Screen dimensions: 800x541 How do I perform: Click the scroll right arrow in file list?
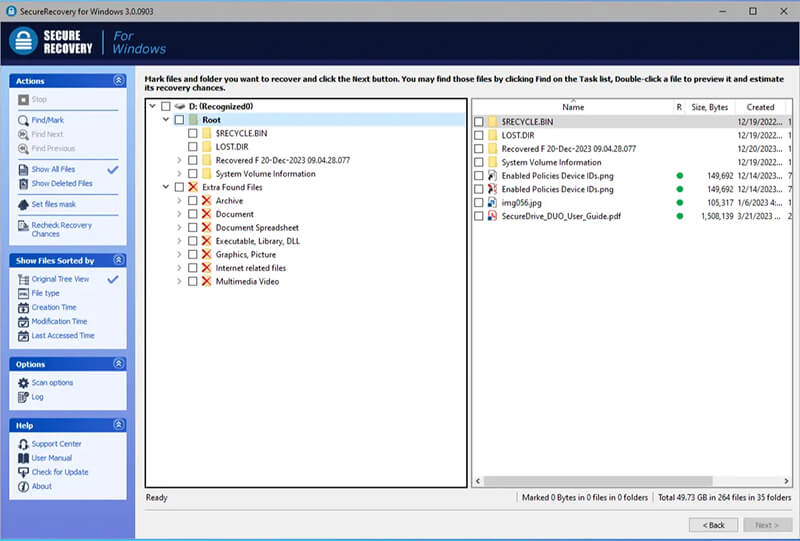coord(786,481)
